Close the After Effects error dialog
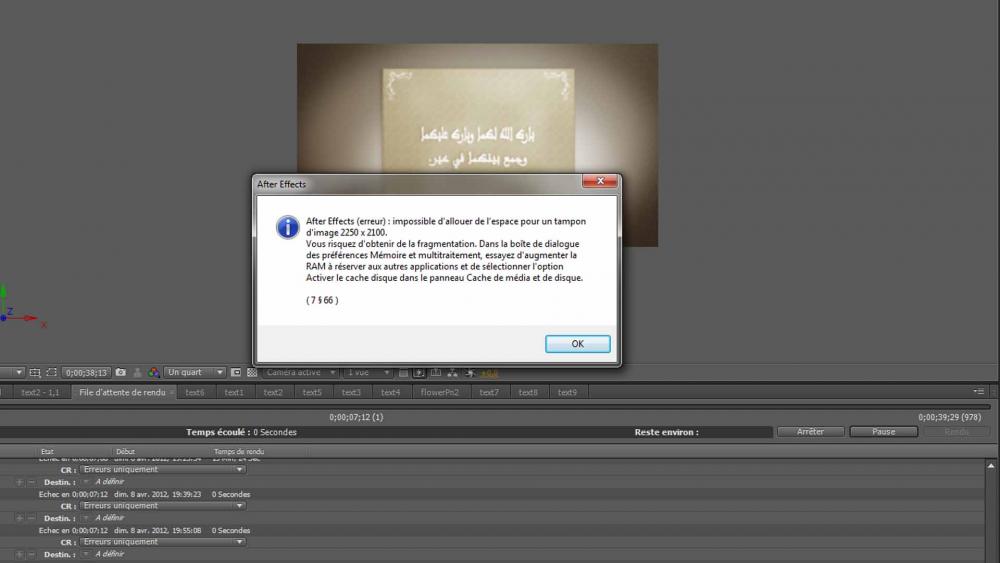1000x563 pixels. (x=599, y=181)
